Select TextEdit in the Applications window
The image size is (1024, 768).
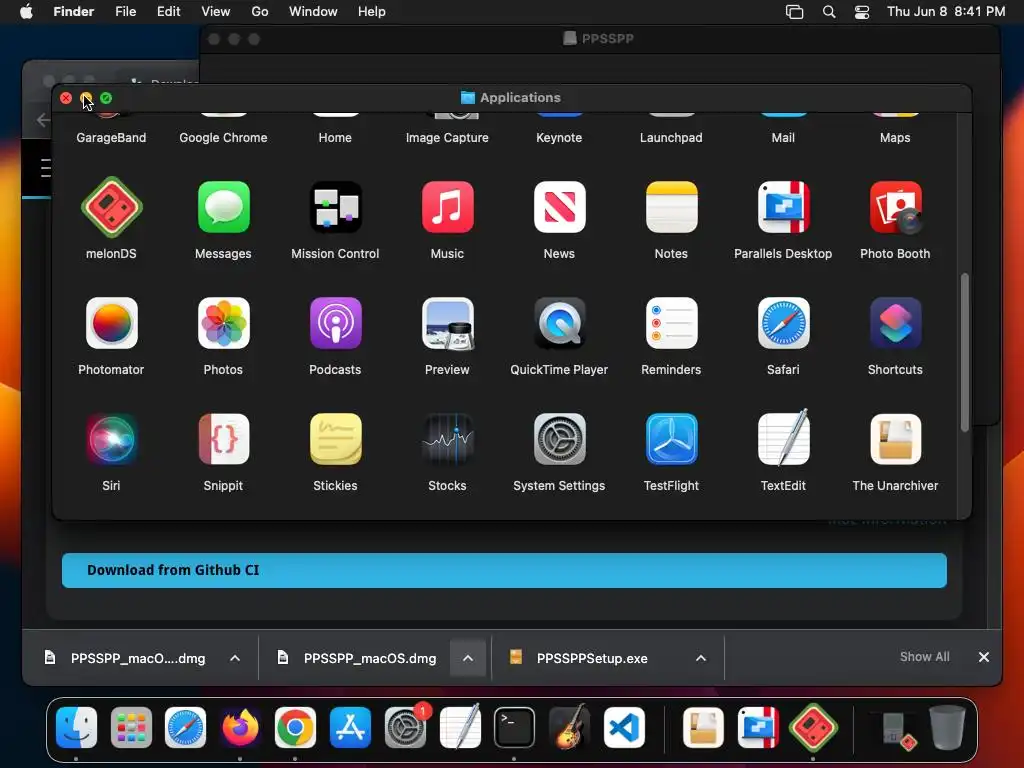(783, 438)
